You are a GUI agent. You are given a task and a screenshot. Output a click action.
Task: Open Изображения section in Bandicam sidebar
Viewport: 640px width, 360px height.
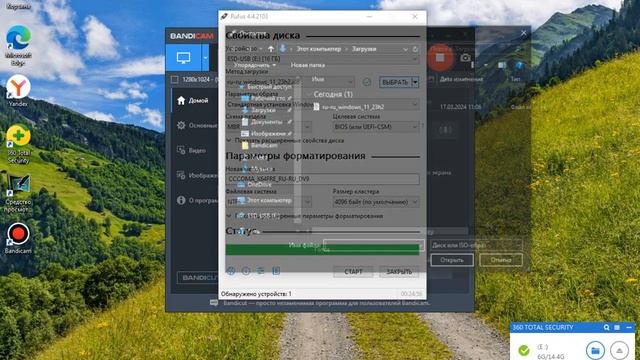[x=198, y=176]
